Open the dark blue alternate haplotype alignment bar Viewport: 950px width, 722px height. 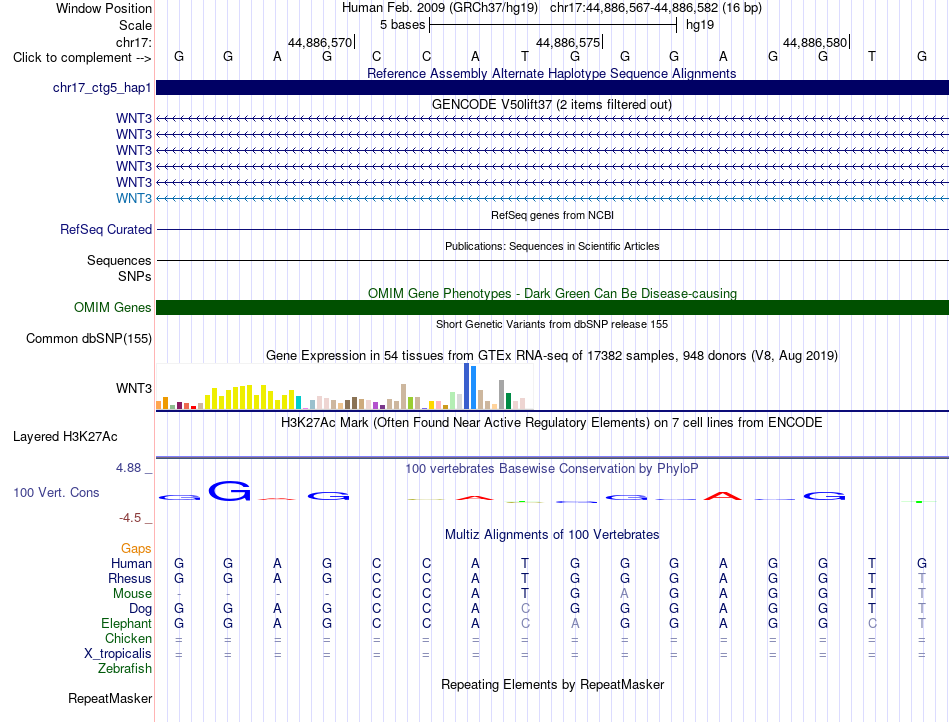(x=552, y=87)
